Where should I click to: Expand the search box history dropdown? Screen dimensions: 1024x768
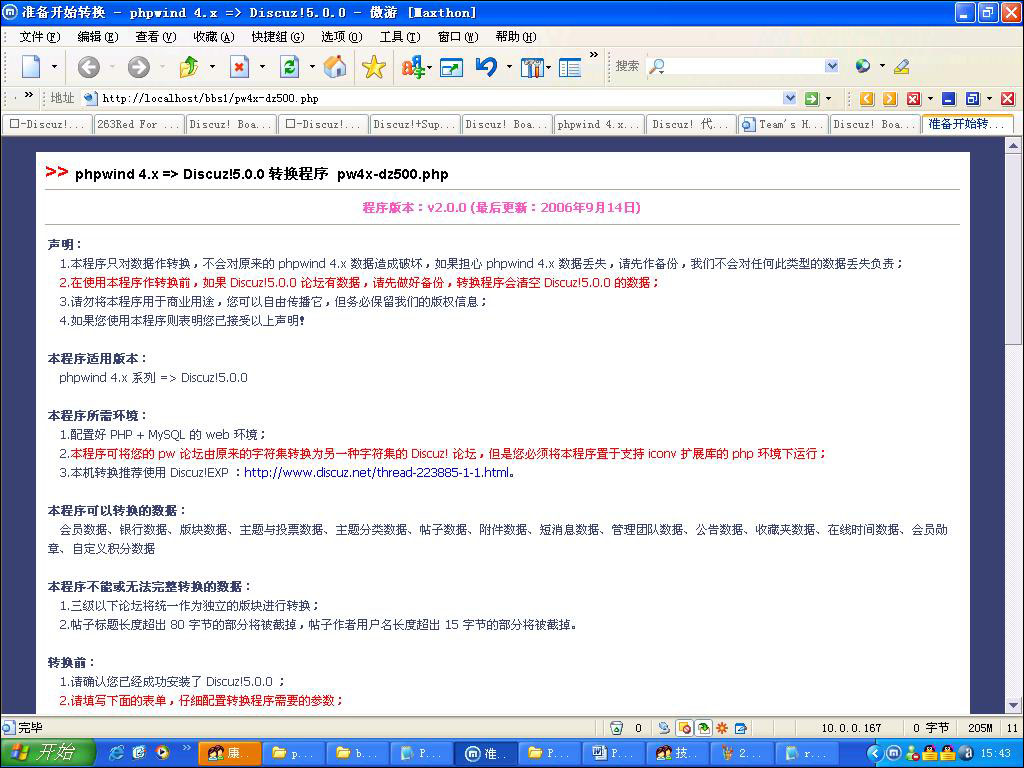(x=831, y=65)
